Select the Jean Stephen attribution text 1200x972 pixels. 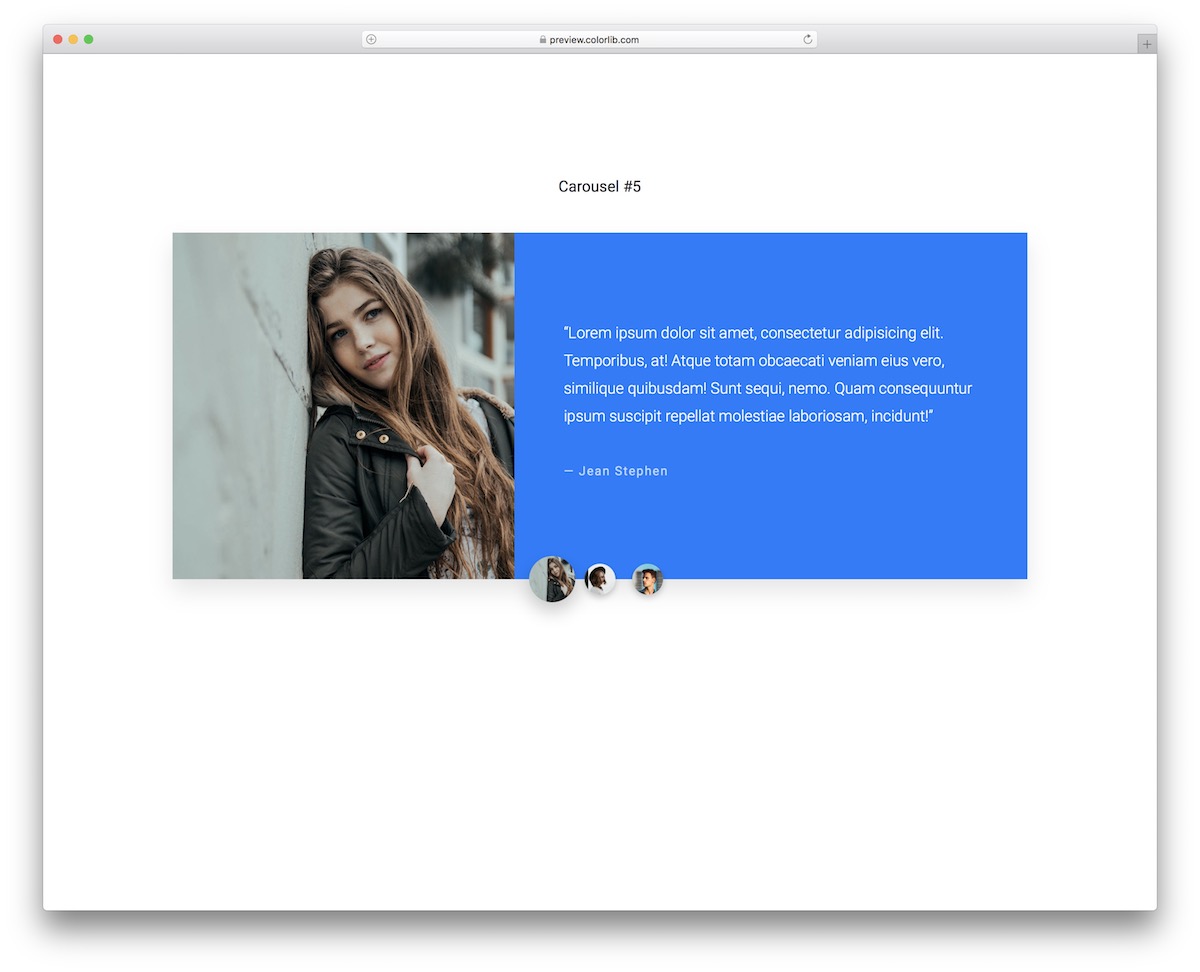[616, 470]
